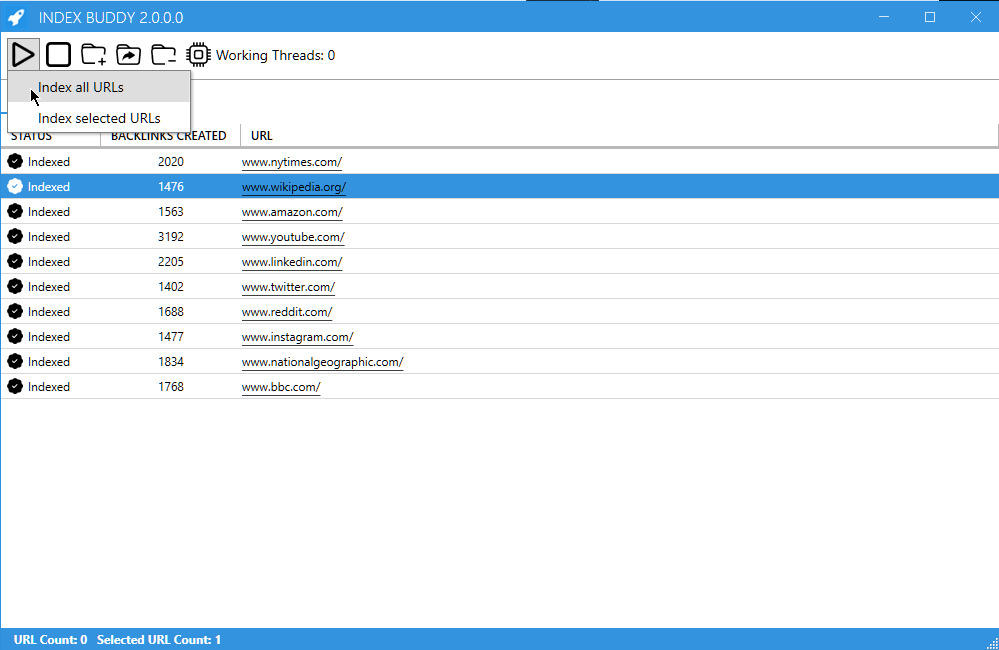The image size is (999, 650).
Task: Remove URLs with the folder-minus icon
Action: 163,54
